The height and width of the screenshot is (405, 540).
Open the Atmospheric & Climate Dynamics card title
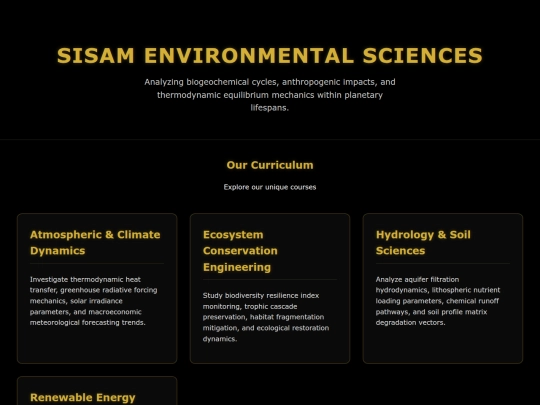pyautogui.click(x=95, y=242)
